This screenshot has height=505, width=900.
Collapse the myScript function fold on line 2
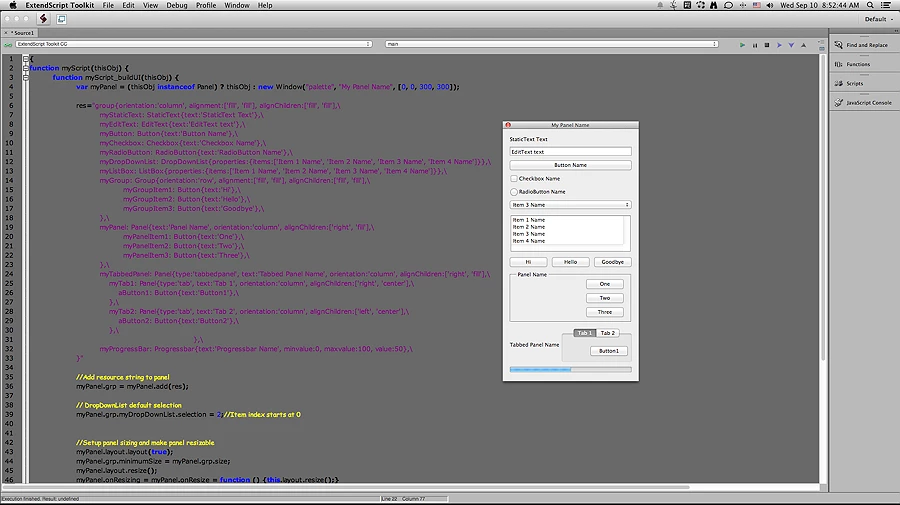[25, 68]
